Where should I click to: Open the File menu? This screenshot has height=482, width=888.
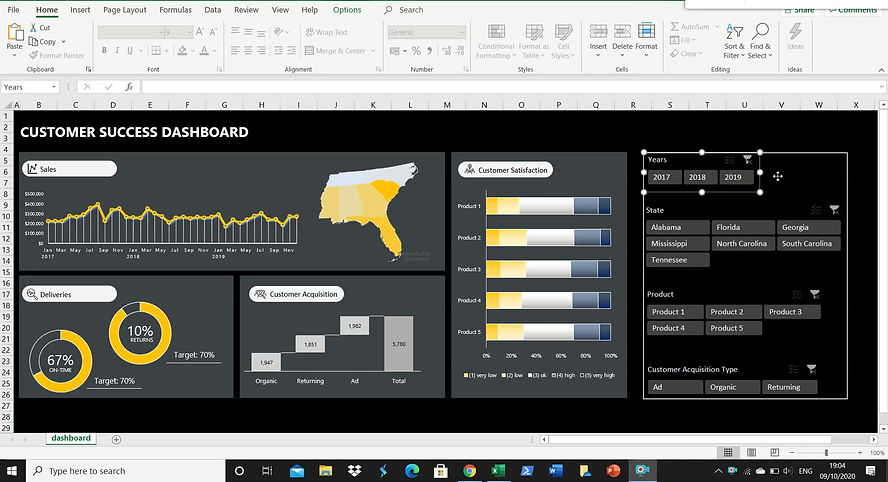pos(13,10)
